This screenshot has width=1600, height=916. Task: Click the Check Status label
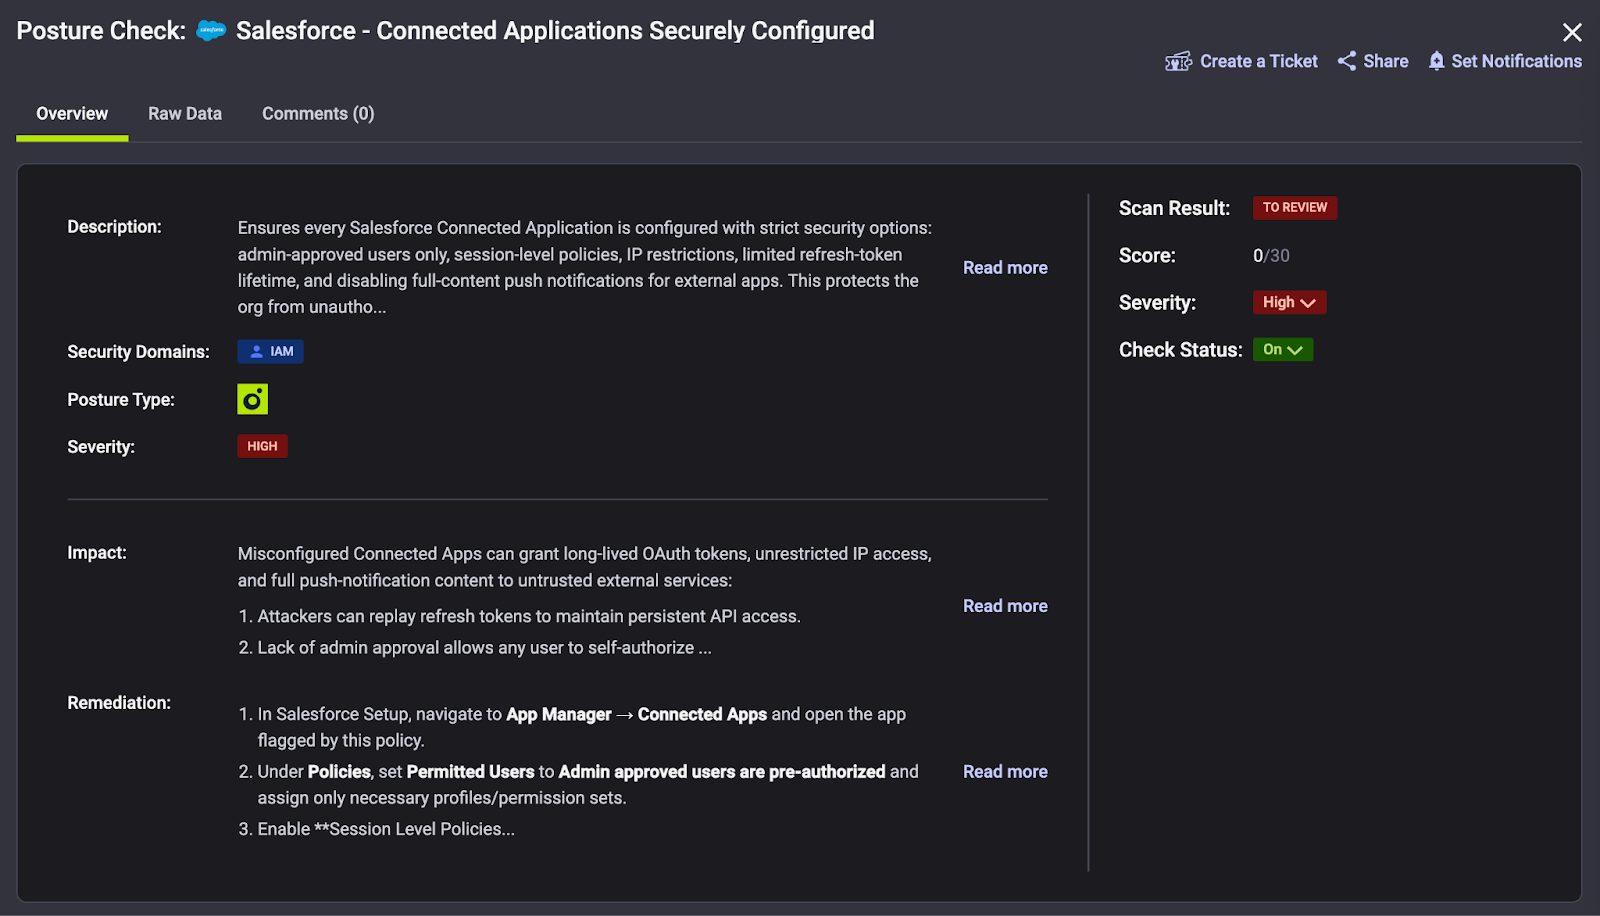tap(1181, 350)
